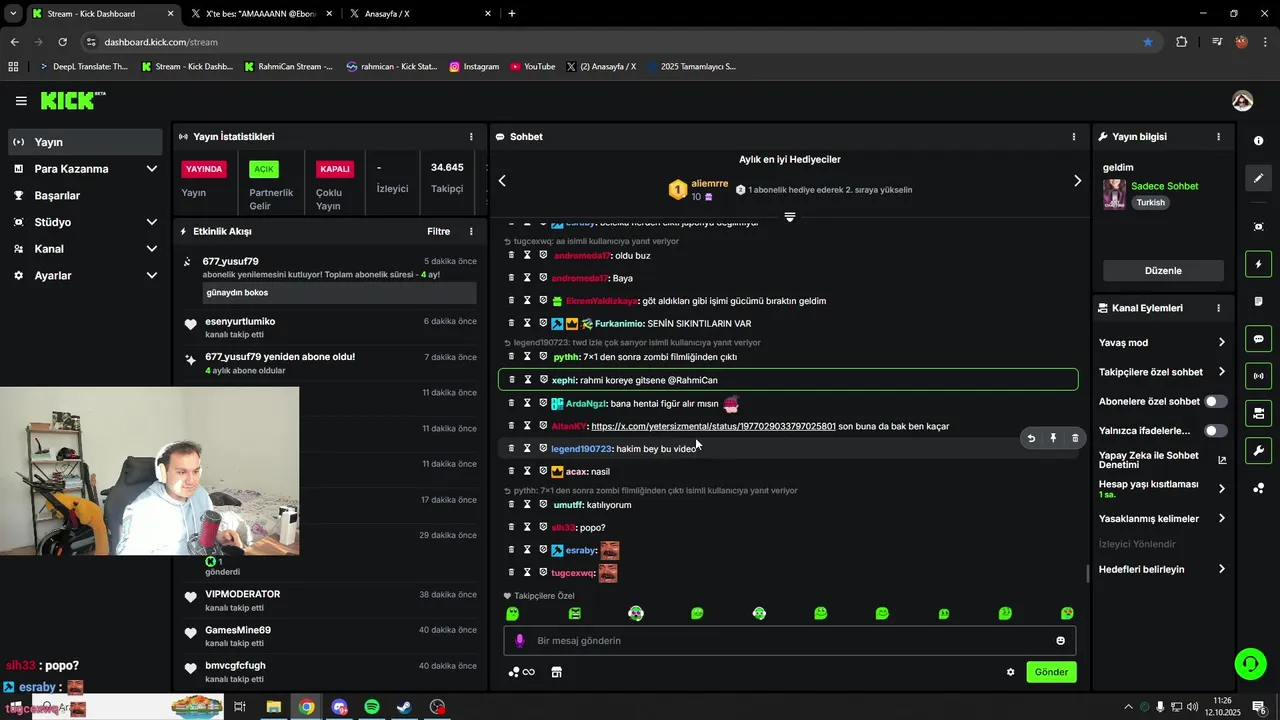Toggle the chat bubble icon in the right rail
Screen dimensions: 1280x720
(x=1258, y=339)
